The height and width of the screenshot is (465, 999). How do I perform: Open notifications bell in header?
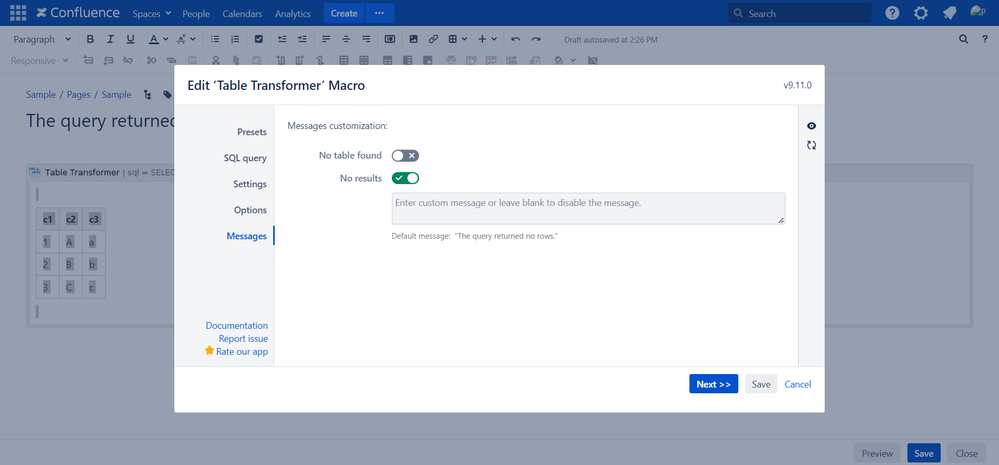949,13
